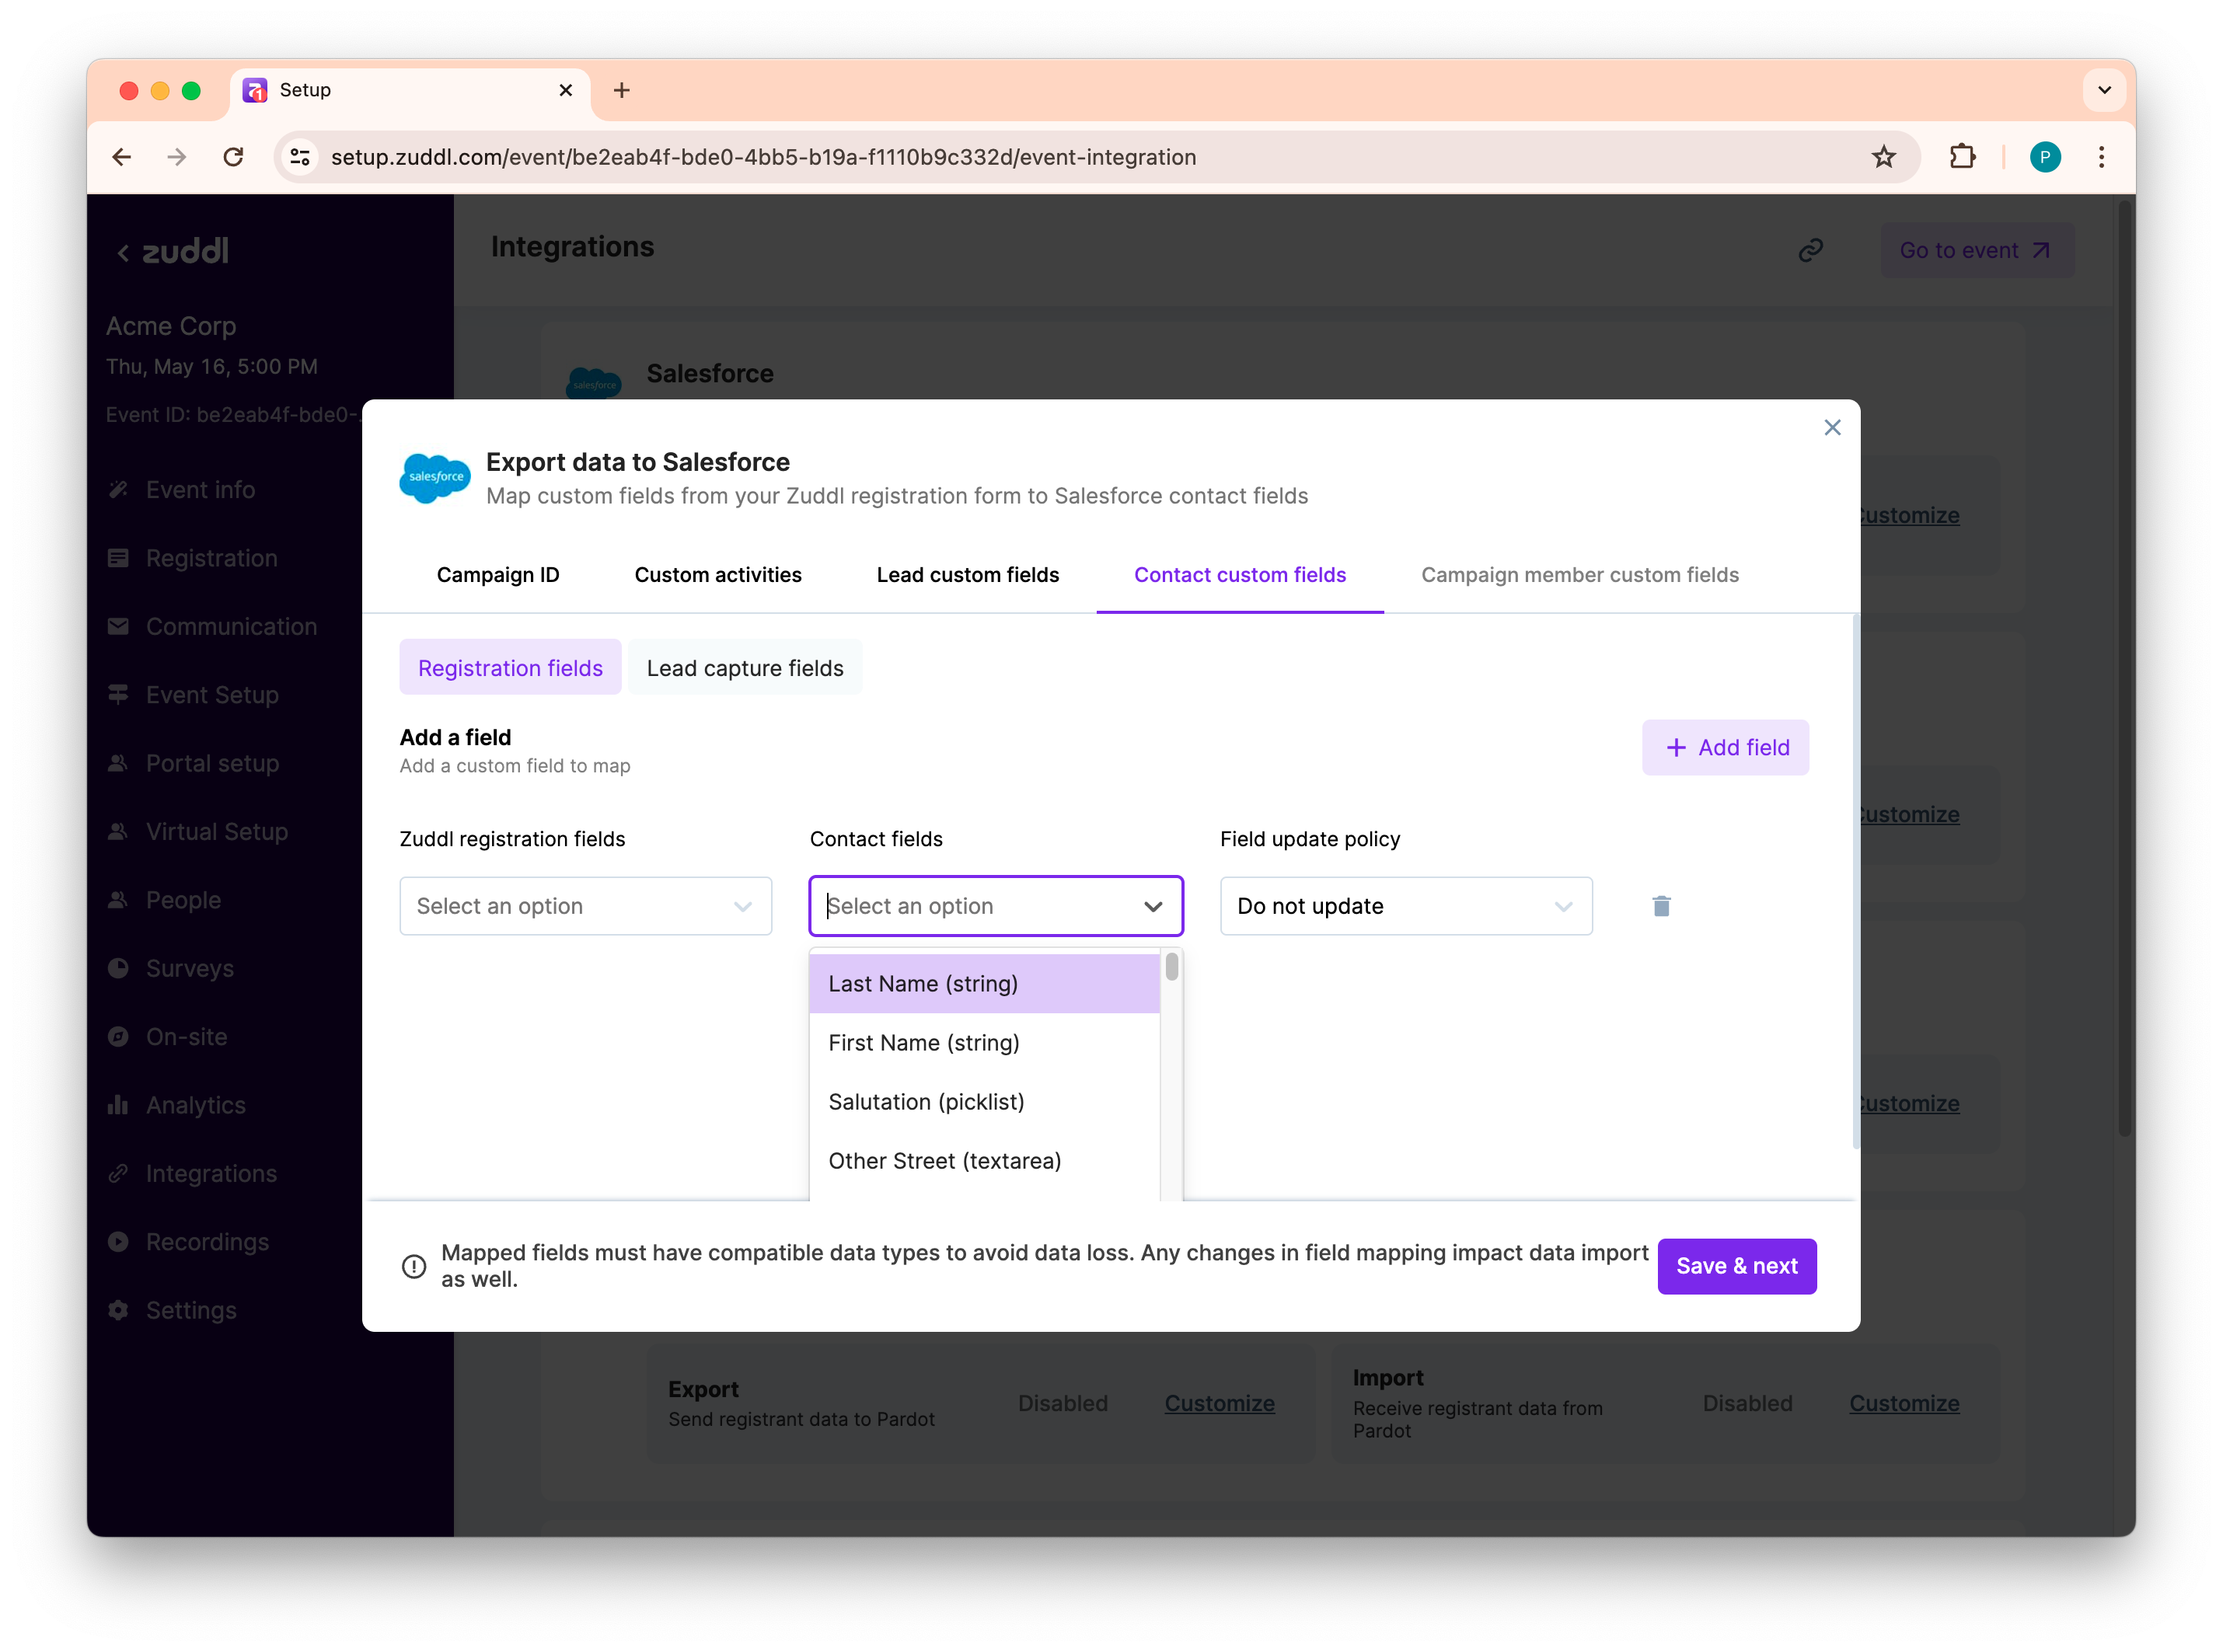Bookmark this page with the star icon

pyautogui.click(x=1884, y=157)
